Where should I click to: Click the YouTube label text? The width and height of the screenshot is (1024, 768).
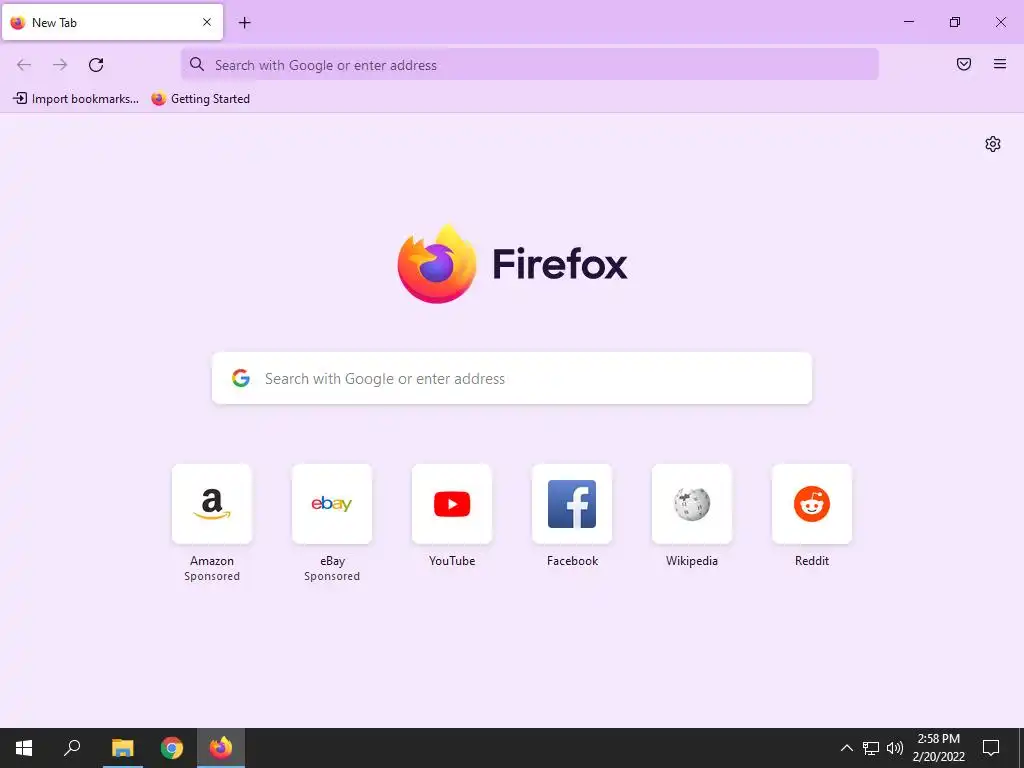pyautogui.click(x=452, y=561)
